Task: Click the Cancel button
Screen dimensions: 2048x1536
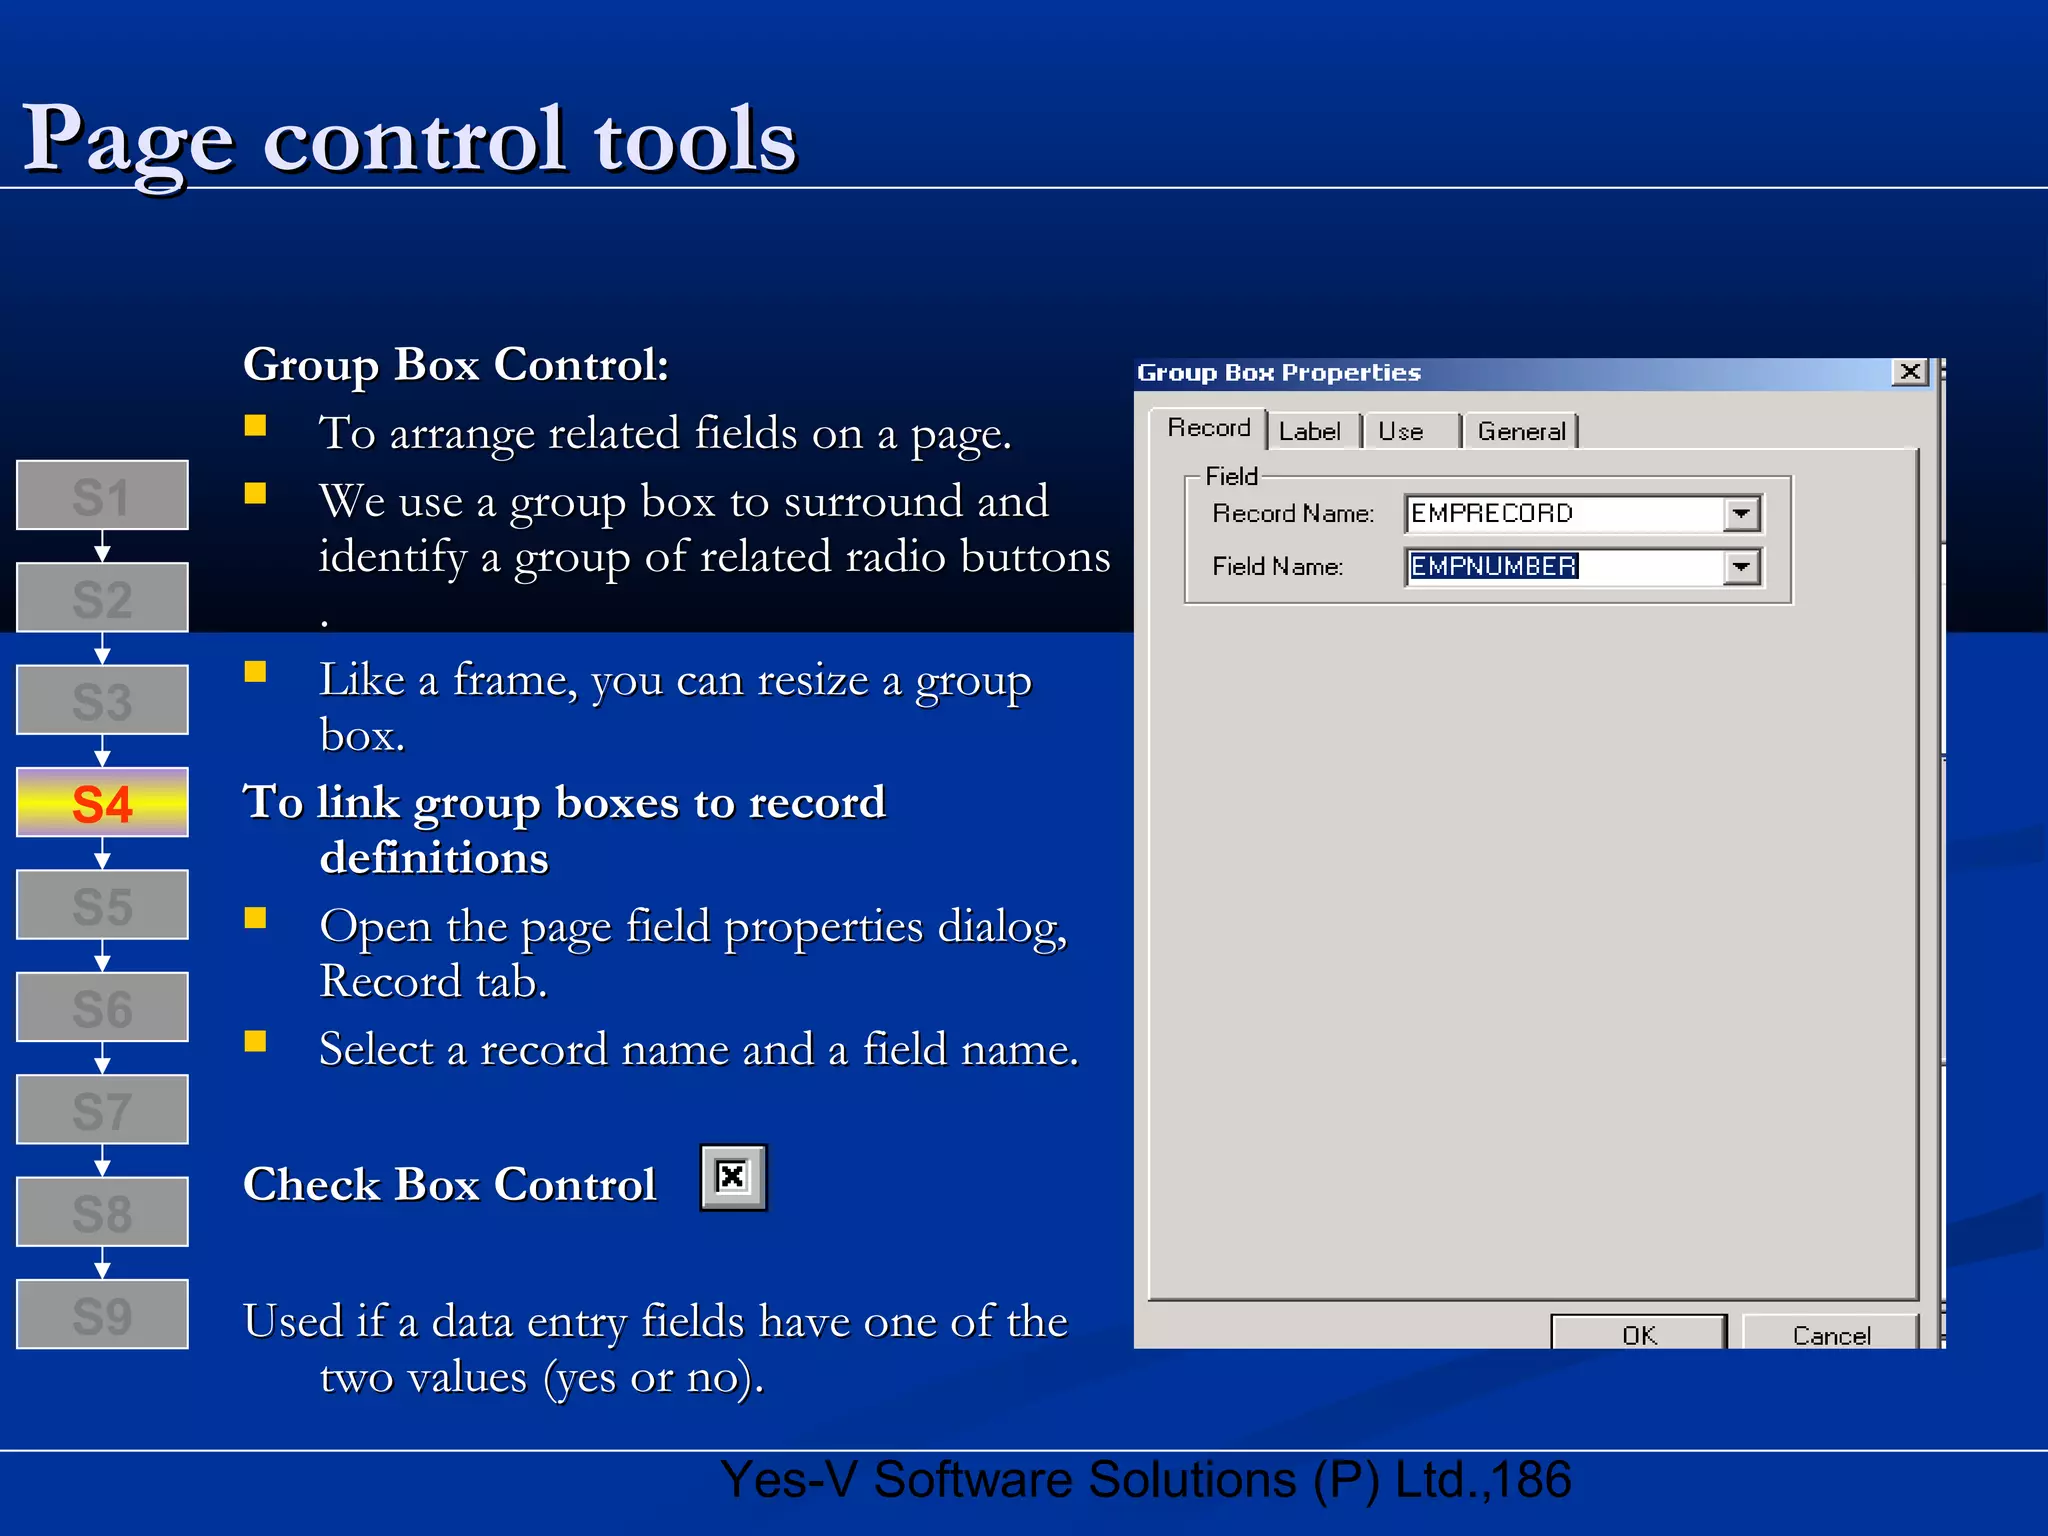Action: 1830,1333
